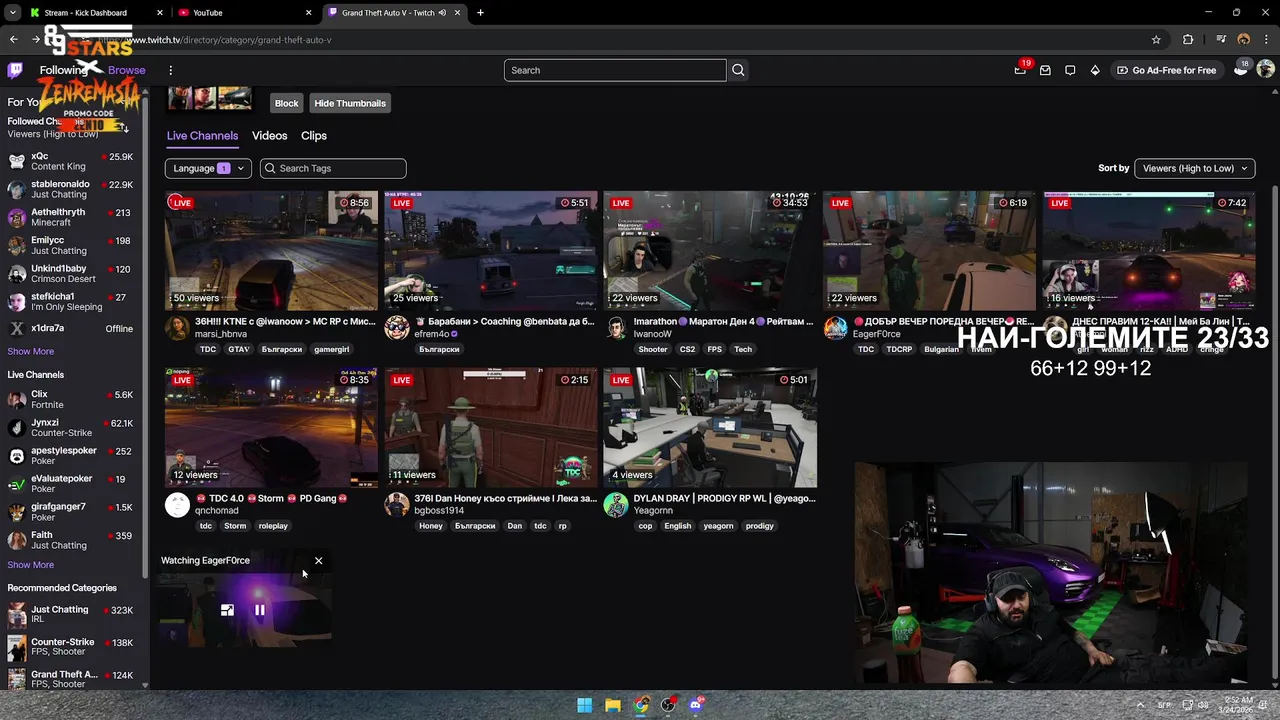Click the Shooter tag under IwanooW
This screenshot has height=720, width=1280.
(x=653, y=349)
